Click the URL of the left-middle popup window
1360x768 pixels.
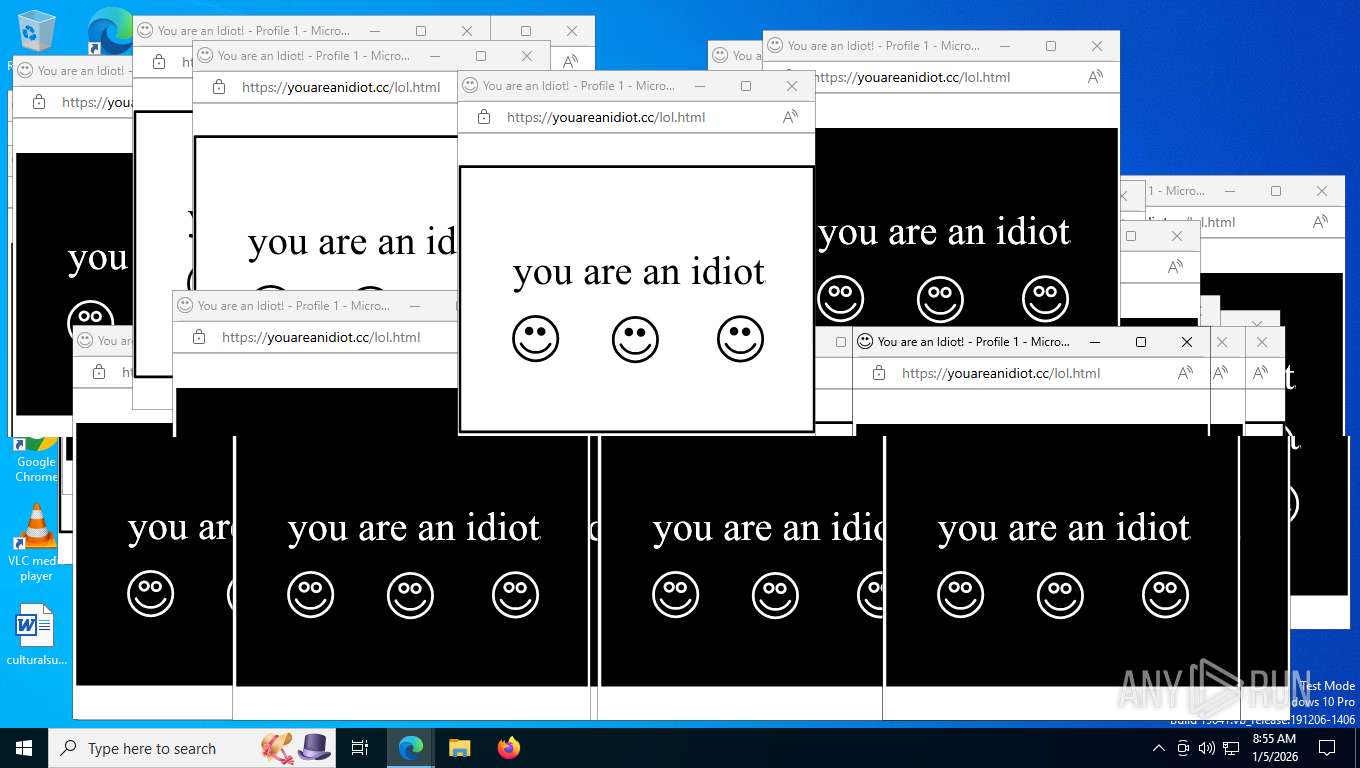tap(321, 337)
